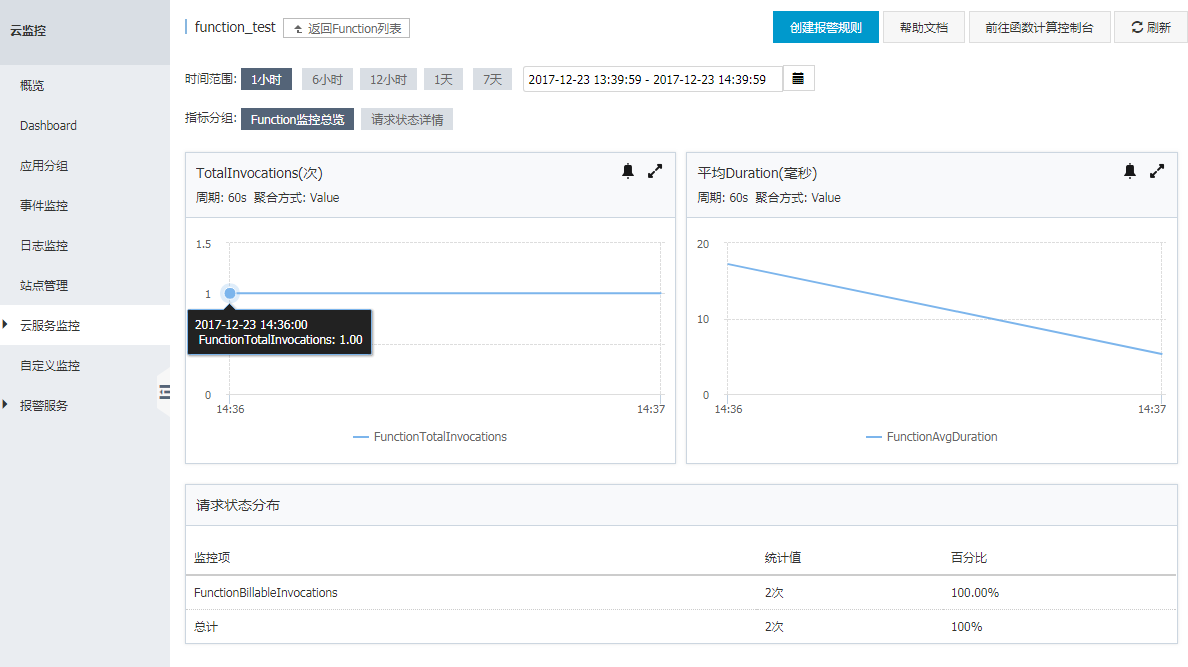Click the 总计 row label
1188x667 pixels.
point(206,627)
